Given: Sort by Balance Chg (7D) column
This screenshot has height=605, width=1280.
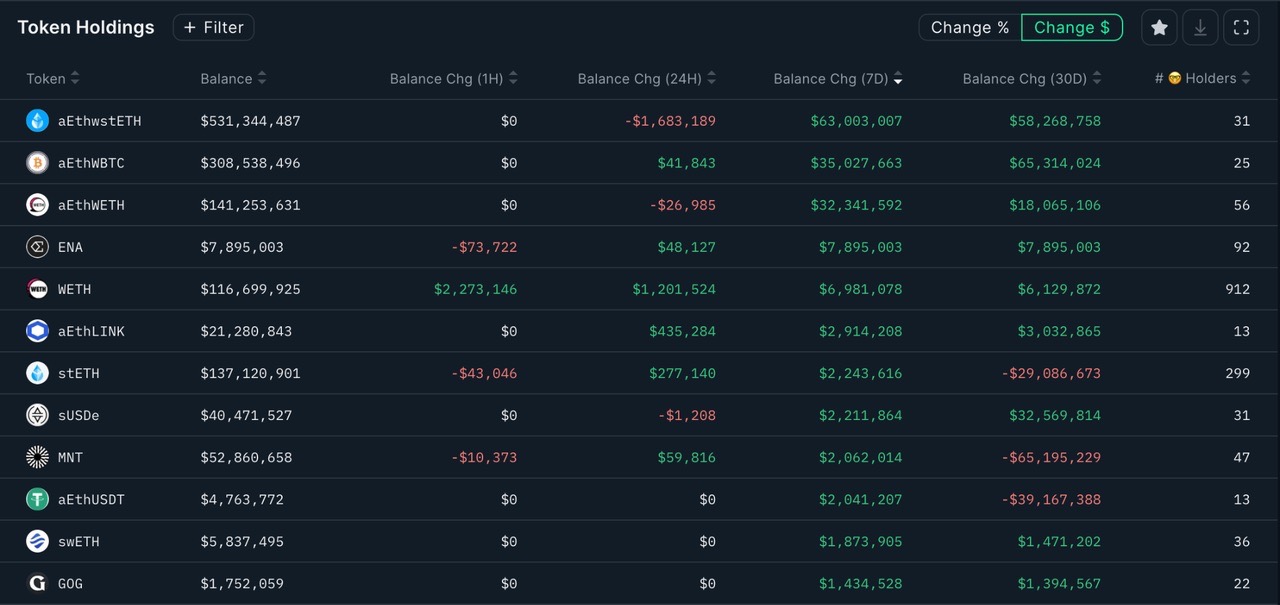Looking at the screenshot, I should coord(837,79).
